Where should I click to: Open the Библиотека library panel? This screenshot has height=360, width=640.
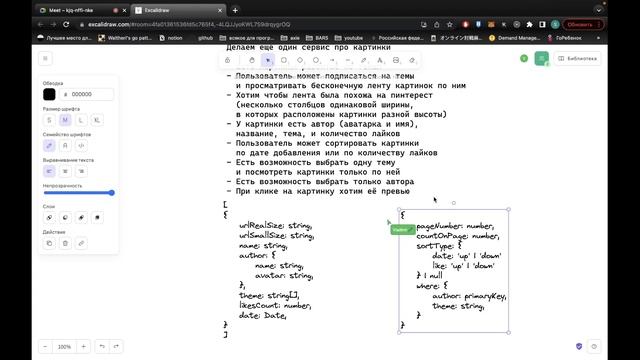tap(577, 59)
